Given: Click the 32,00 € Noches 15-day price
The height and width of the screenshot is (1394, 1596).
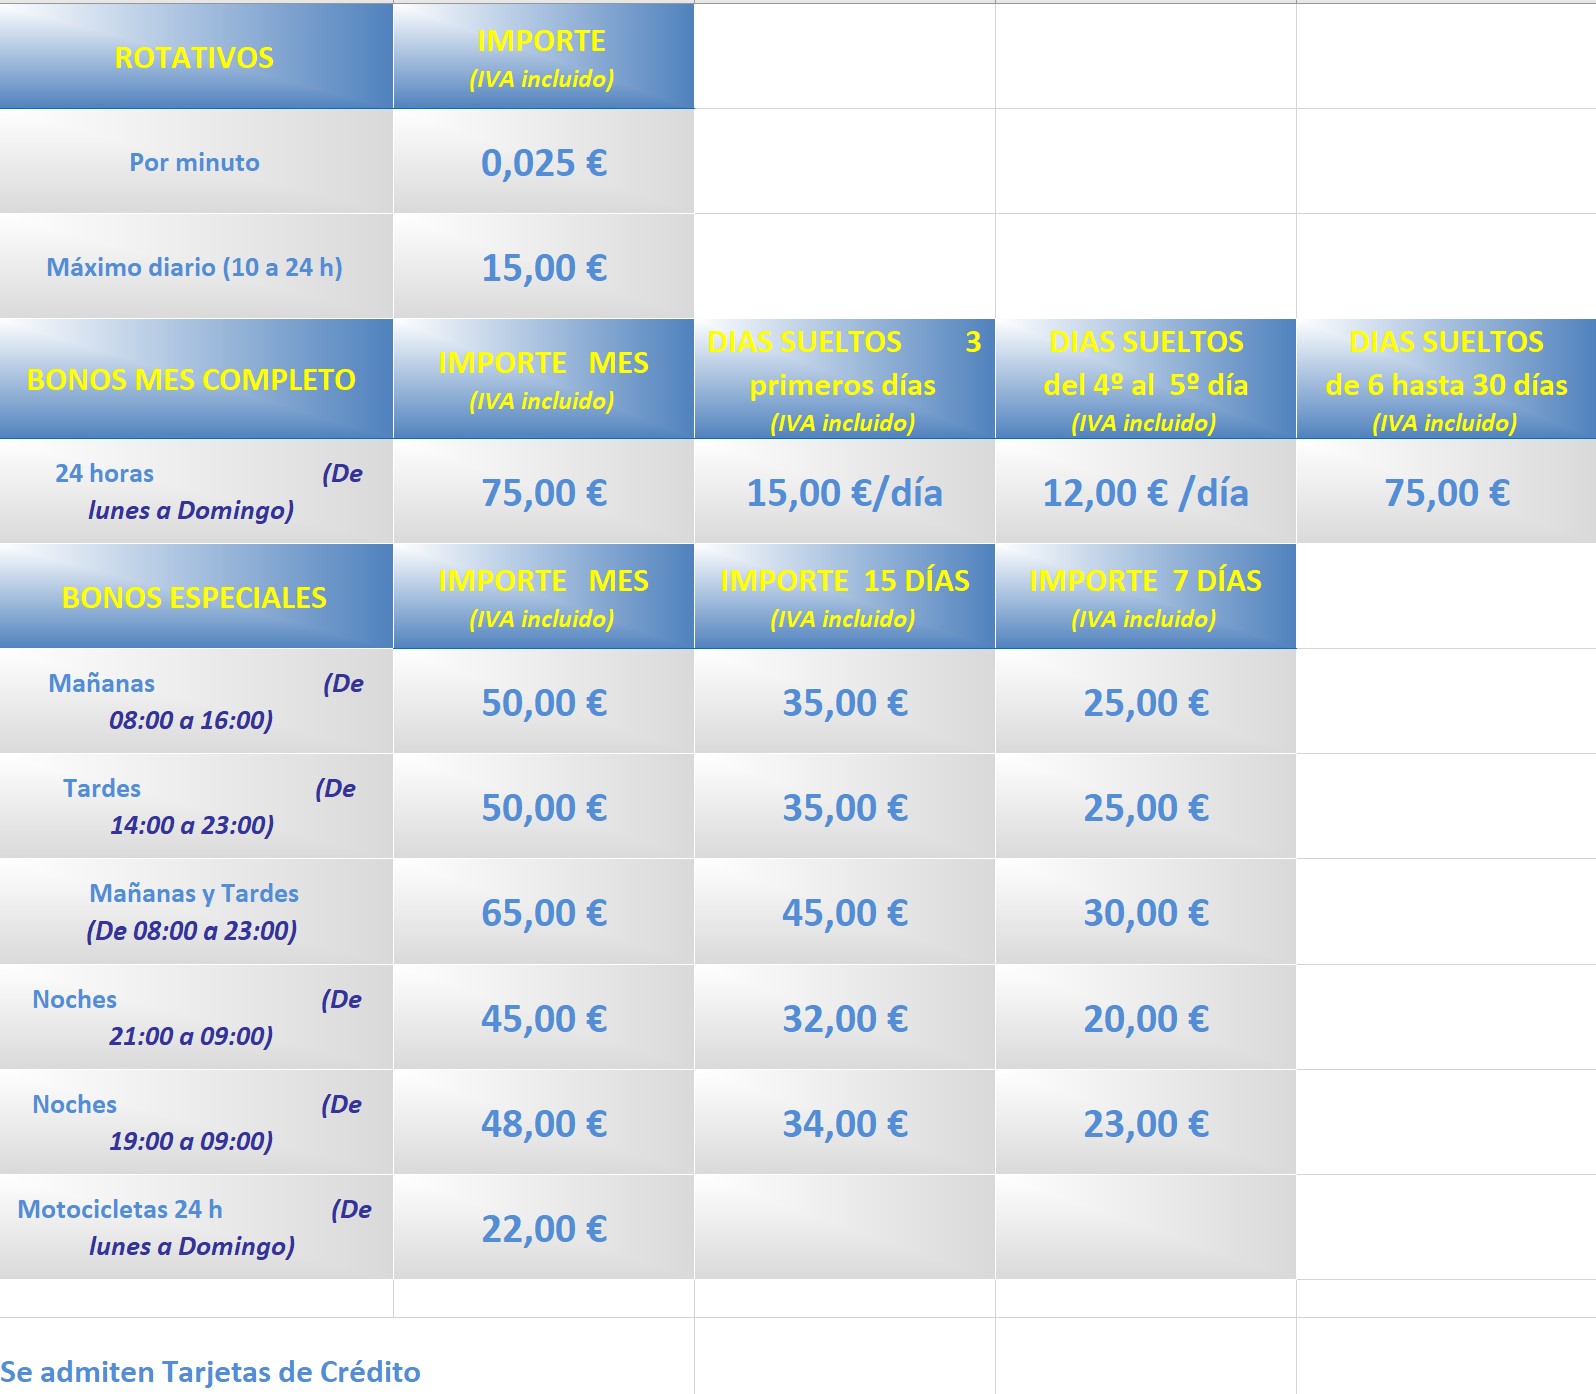Looking at the screenshot, I should (844, 1019).
